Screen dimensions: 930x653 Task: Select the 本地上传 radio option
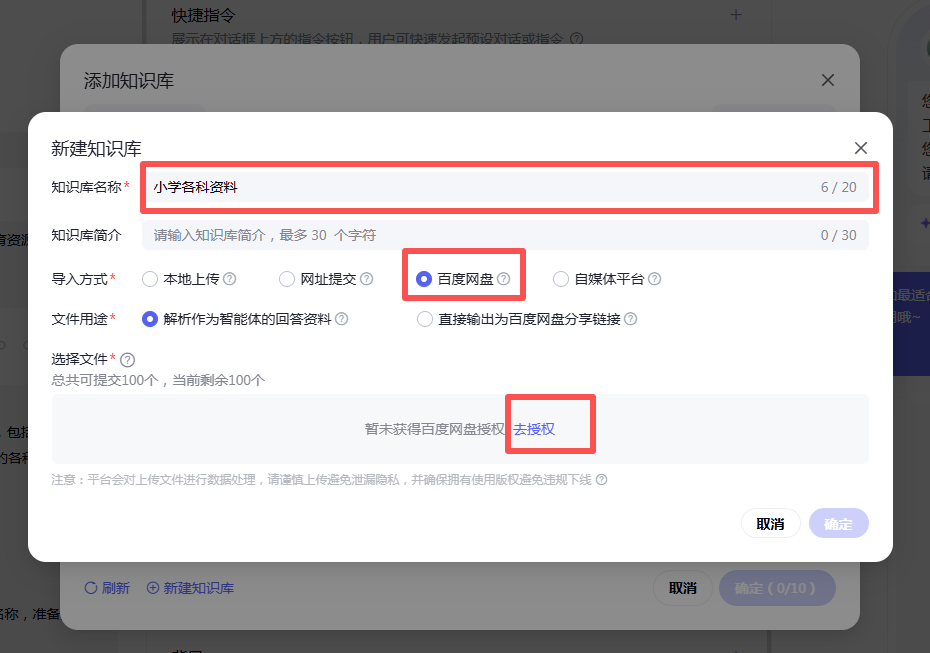pos(149,279)
